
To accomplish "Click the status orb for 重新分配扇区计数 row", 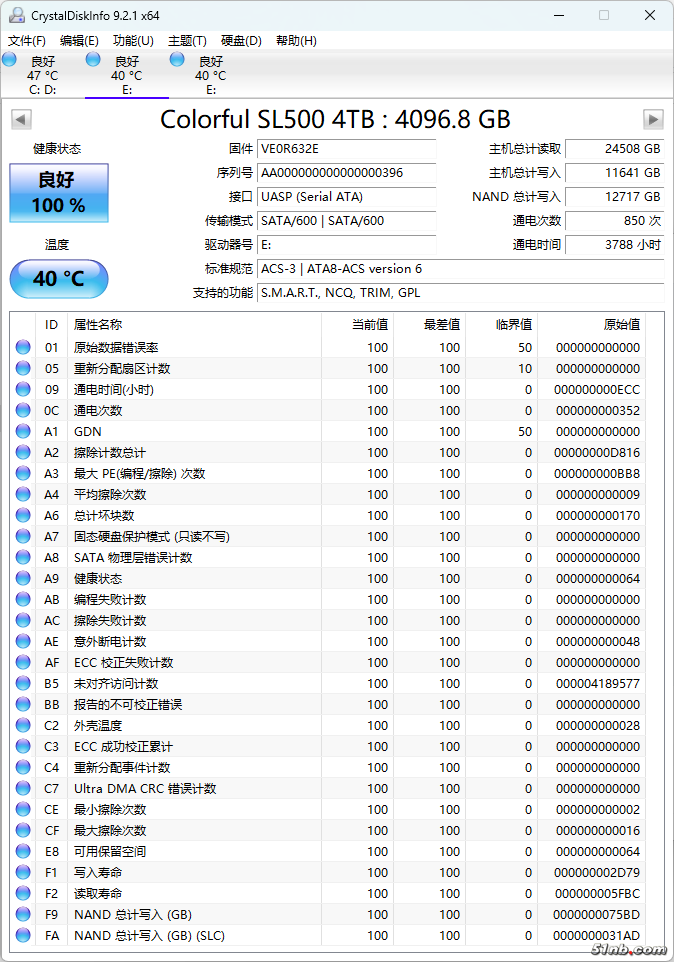I will (23, 369).
